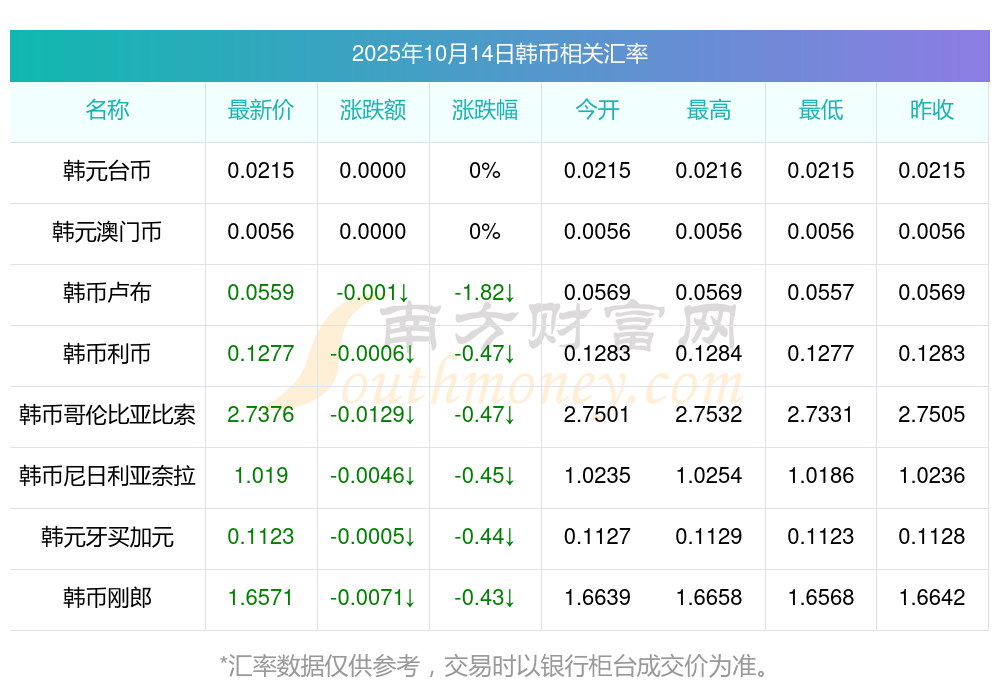
Task: Click the 最高 column header
Action: click(x=709, y=111)
